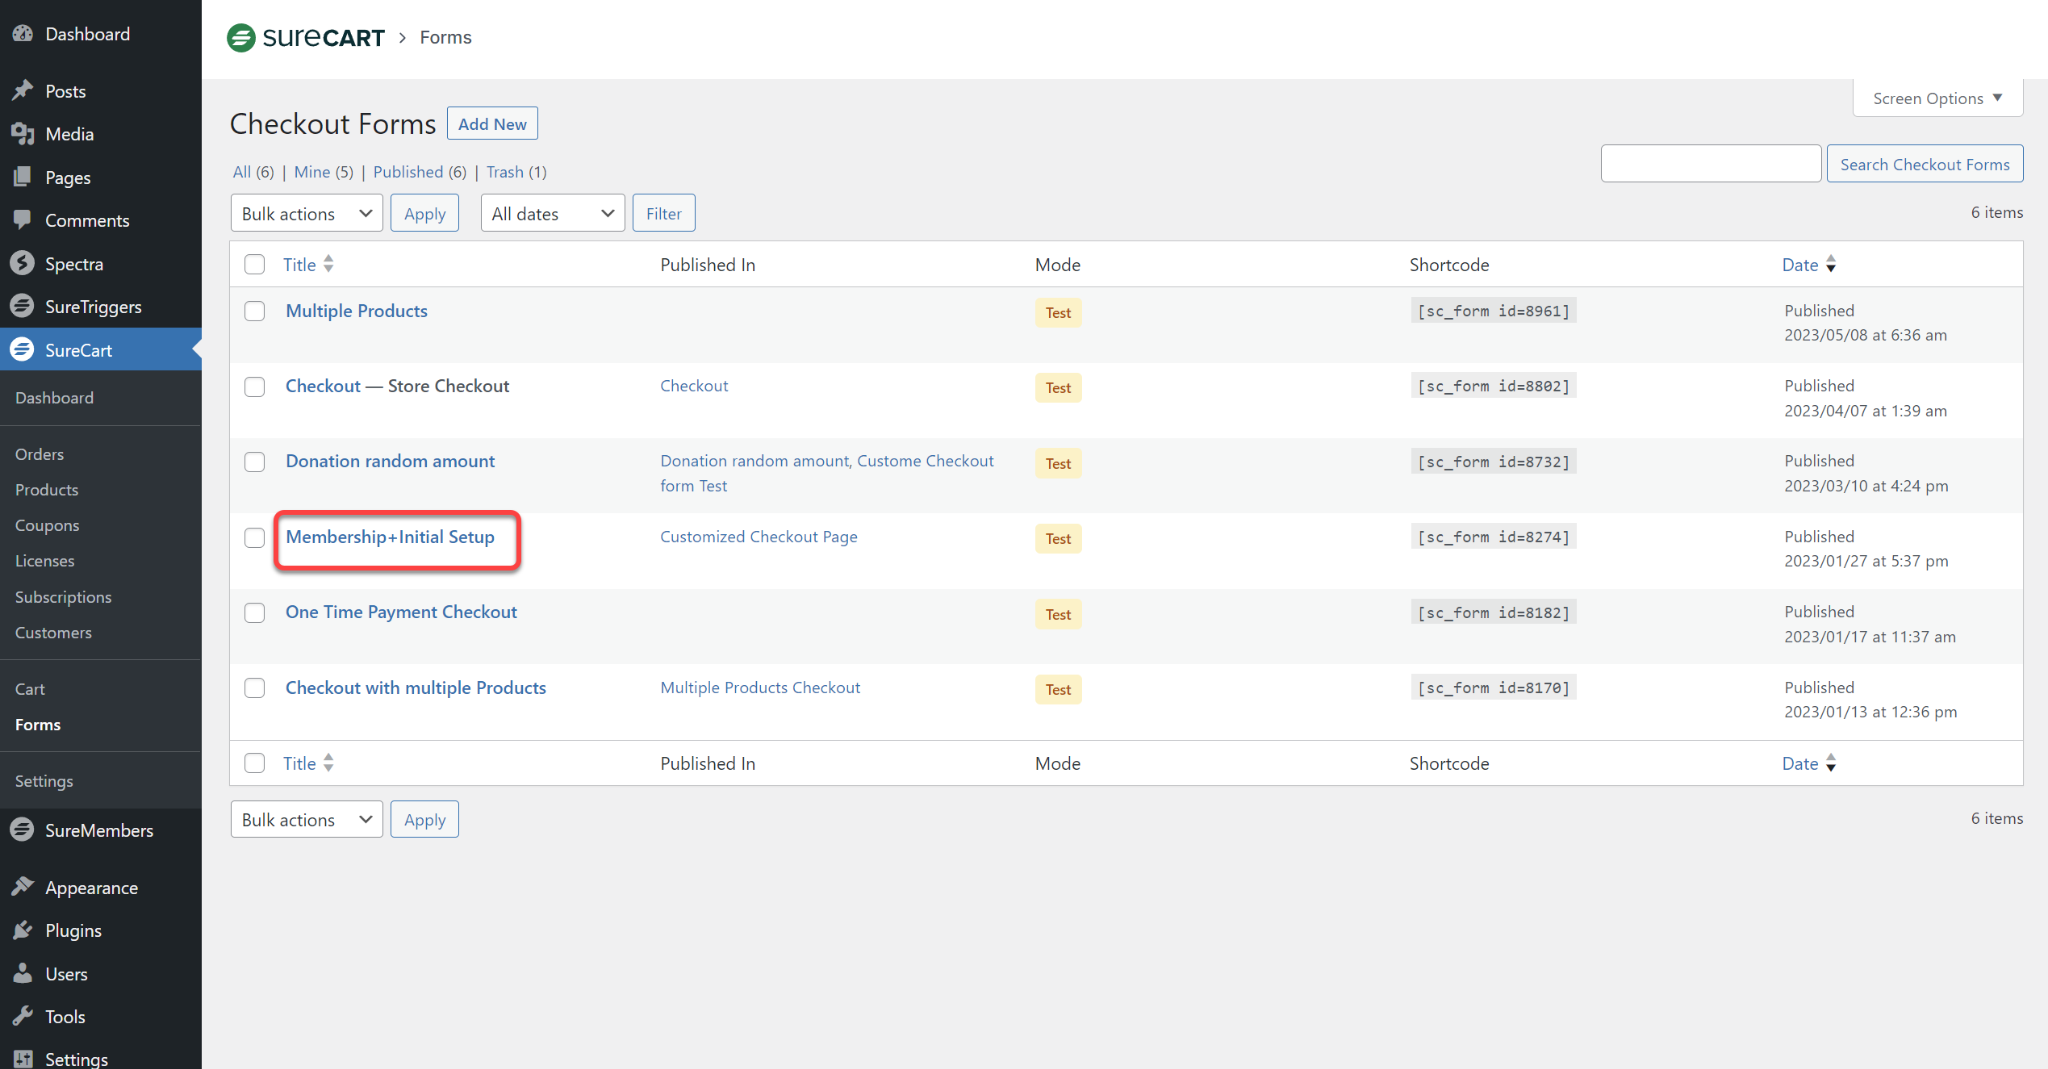Click the Tools wrench icon in sidebar
The height and width of the screenshot is (1069, 2048).
tap(23, 1016)
